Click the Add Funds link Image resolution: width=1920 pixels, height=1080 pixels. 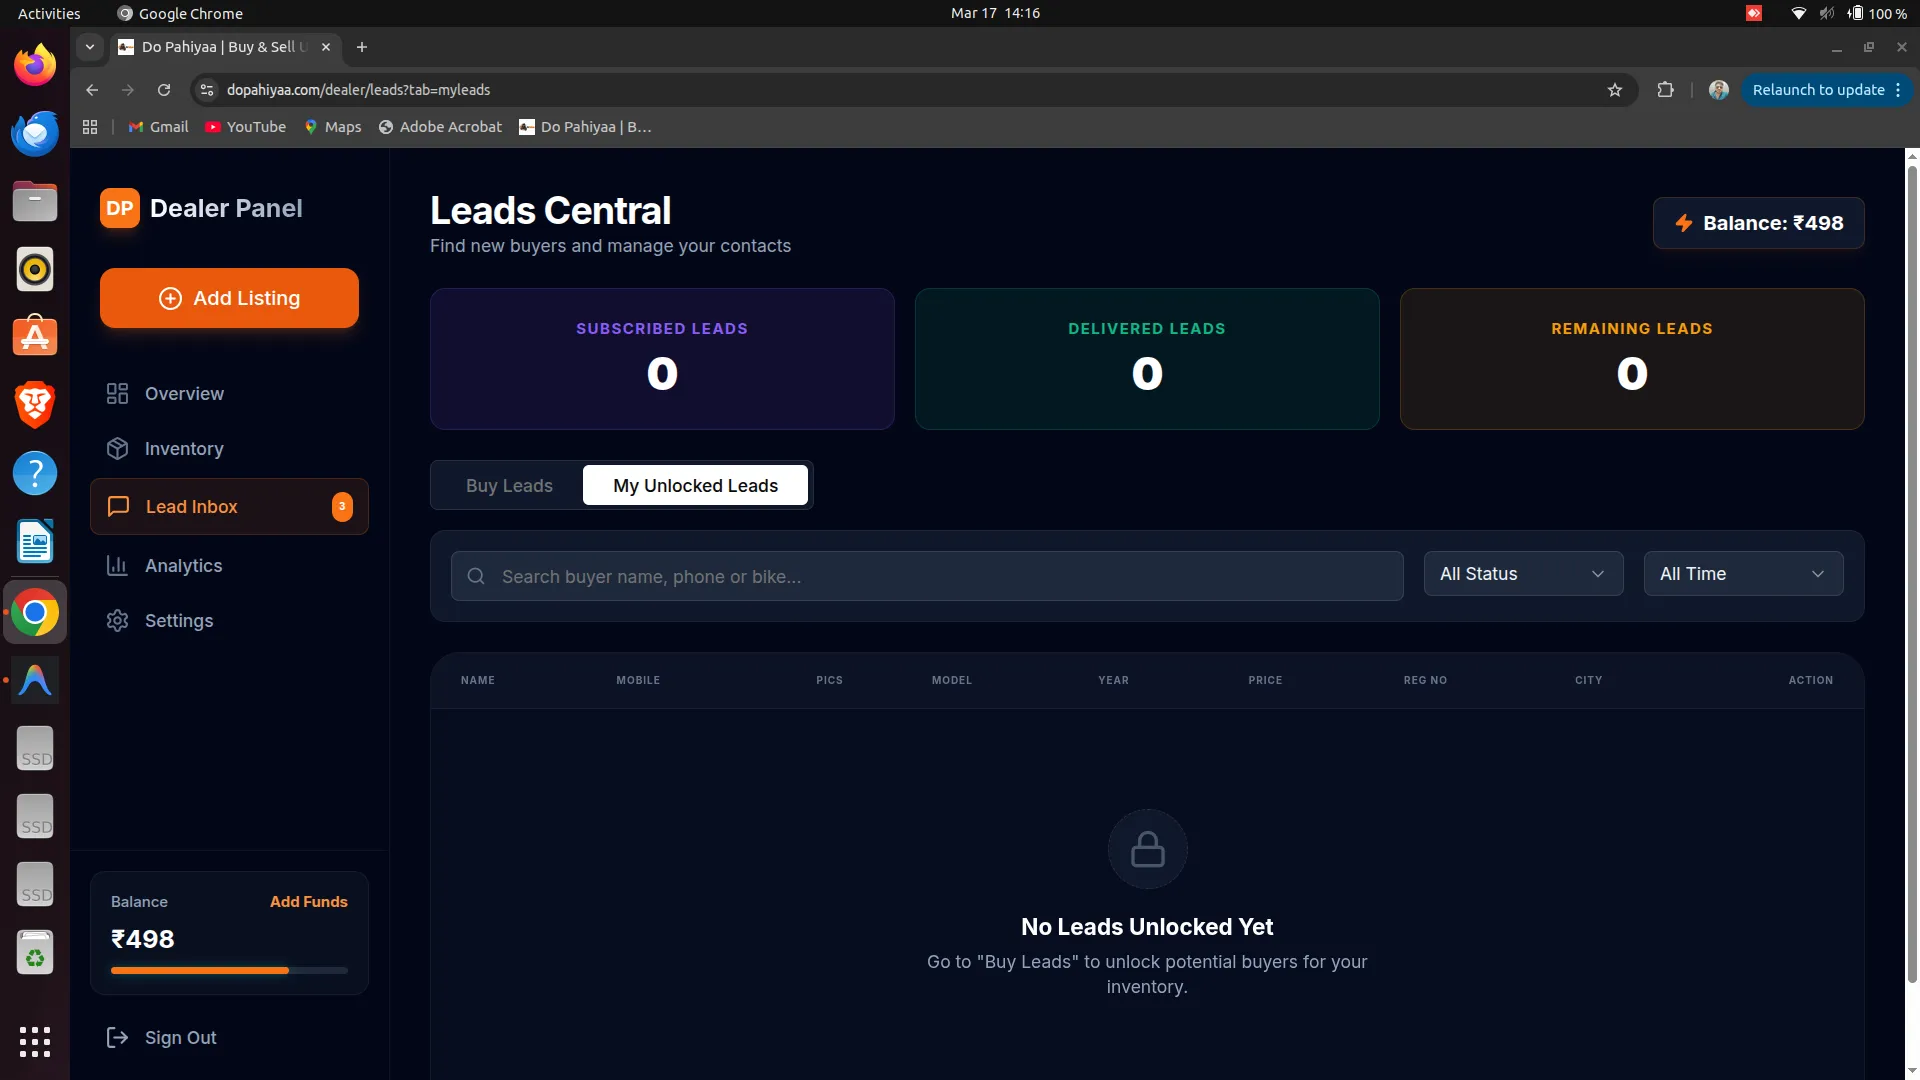pyautogui.click(x=308, y=902)
